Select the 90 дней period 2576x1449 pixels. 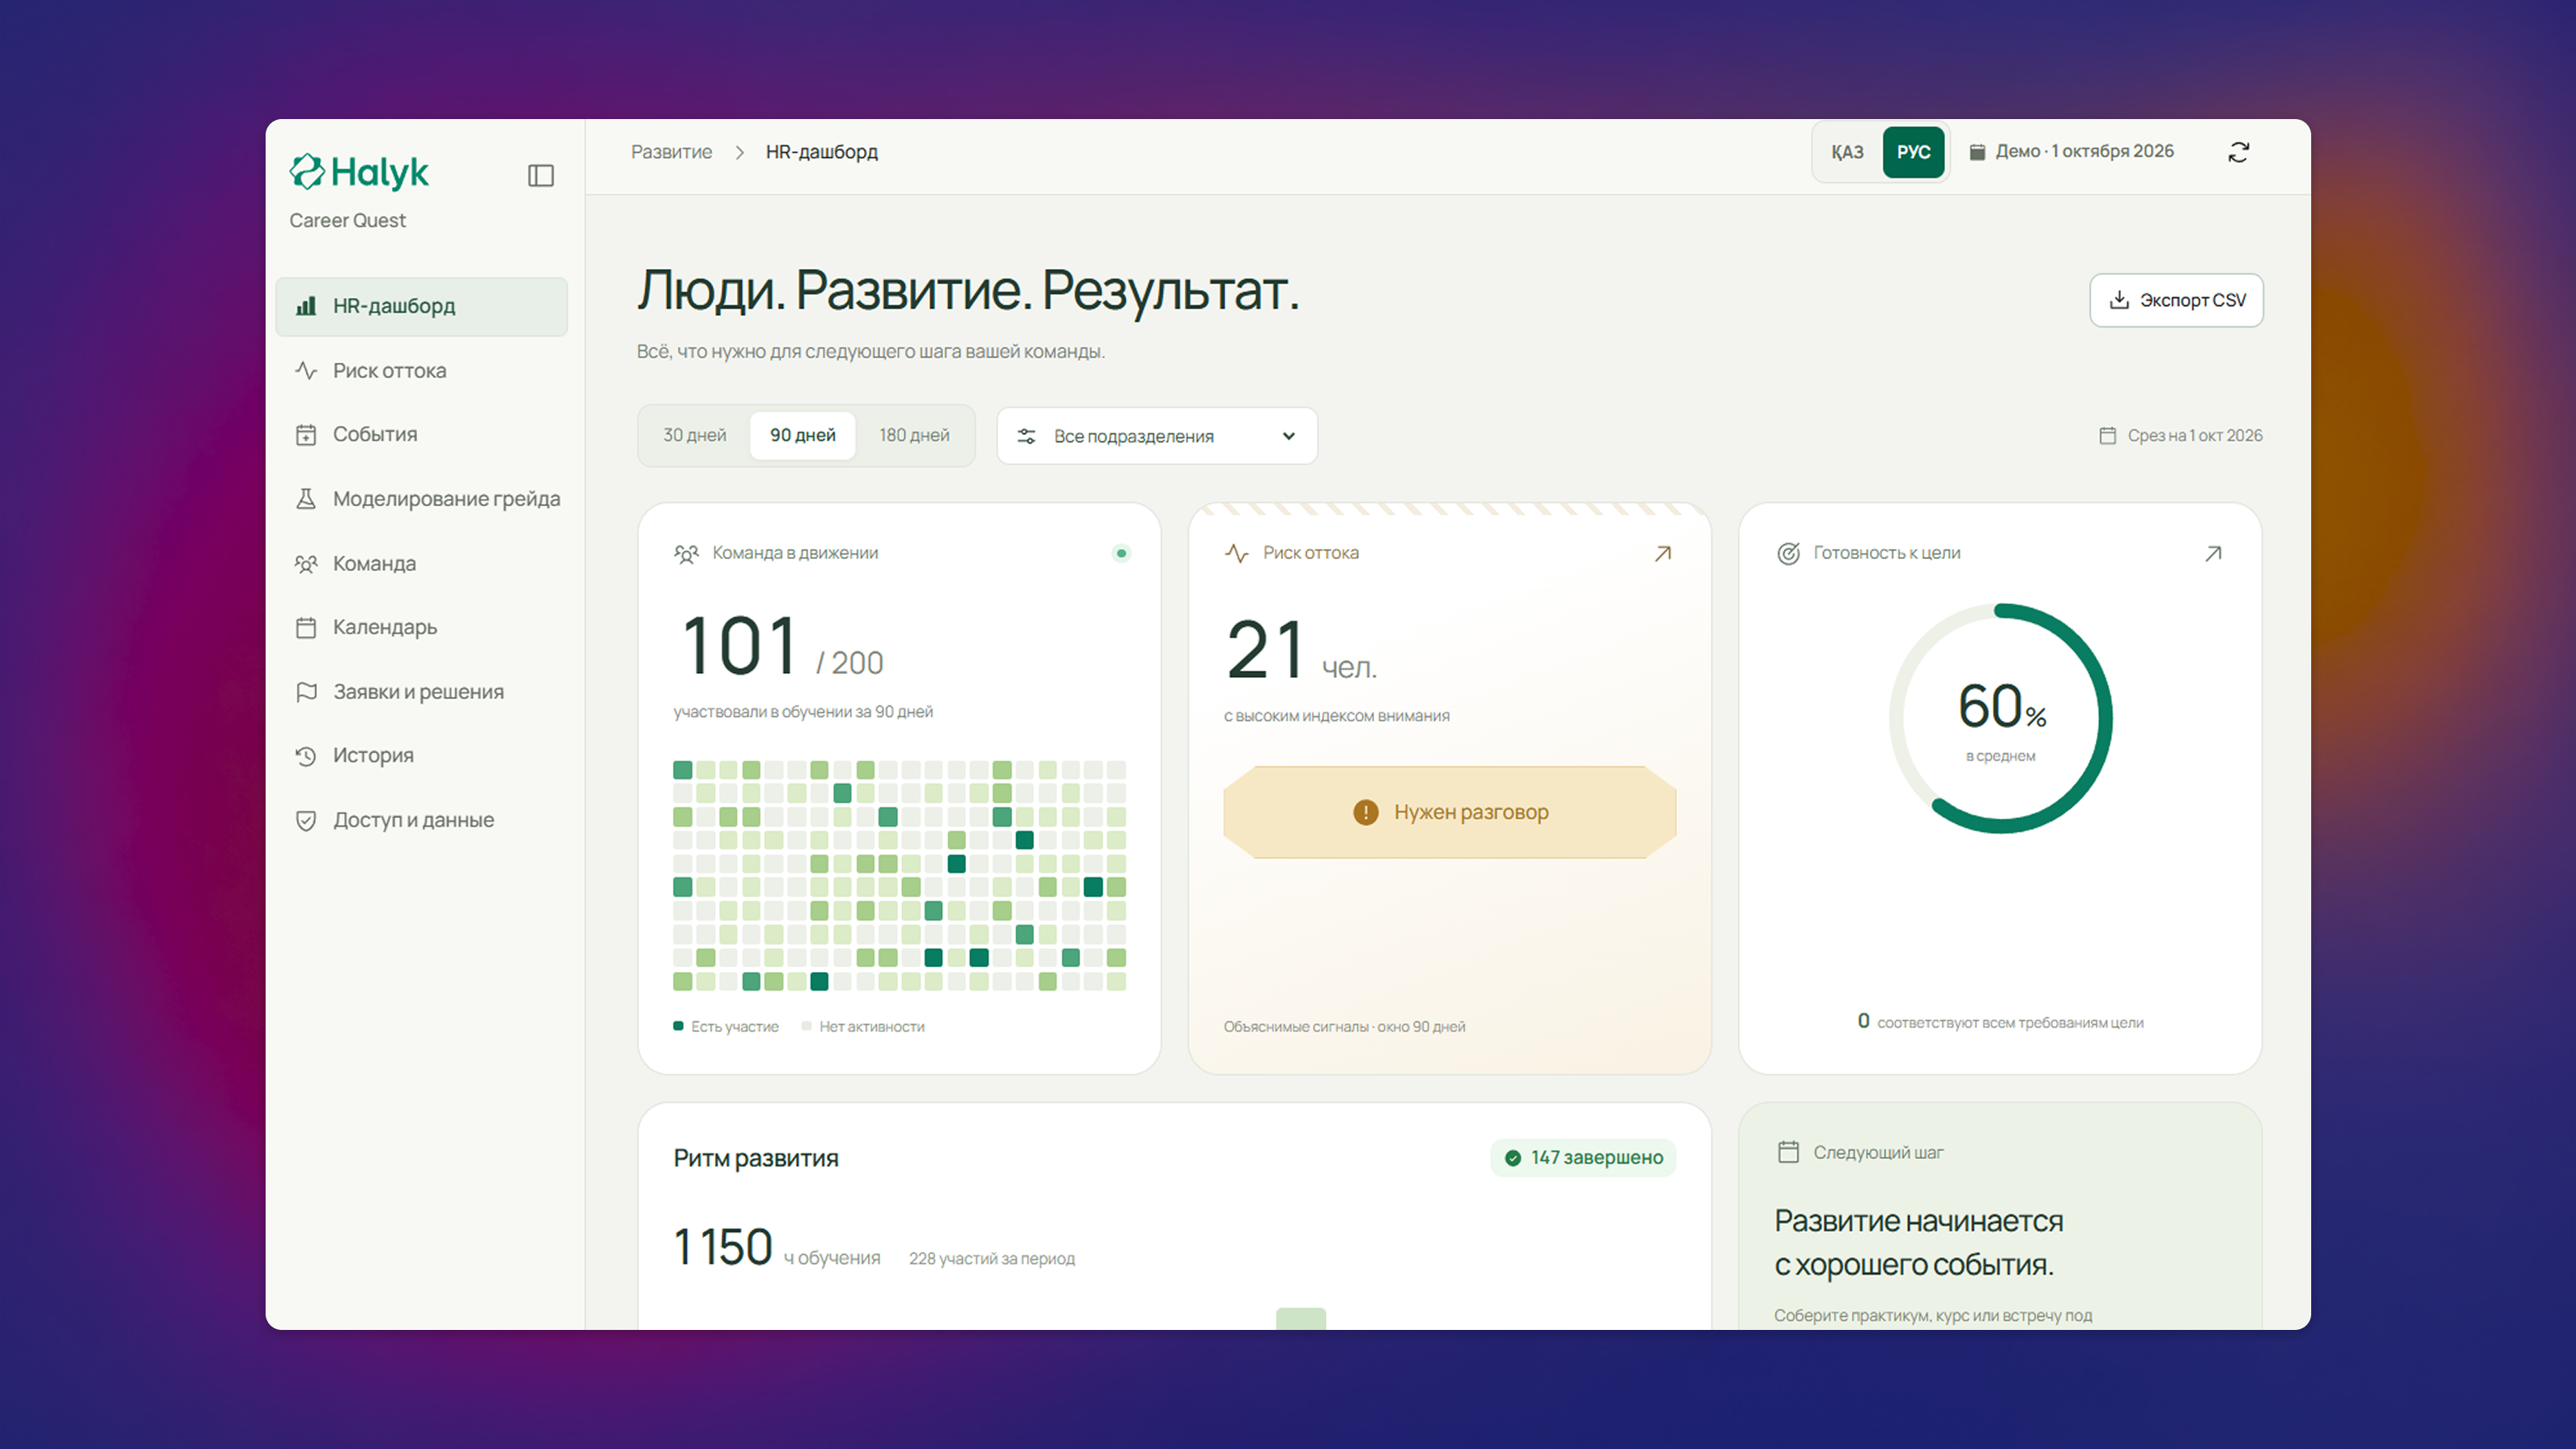[803, 435]
